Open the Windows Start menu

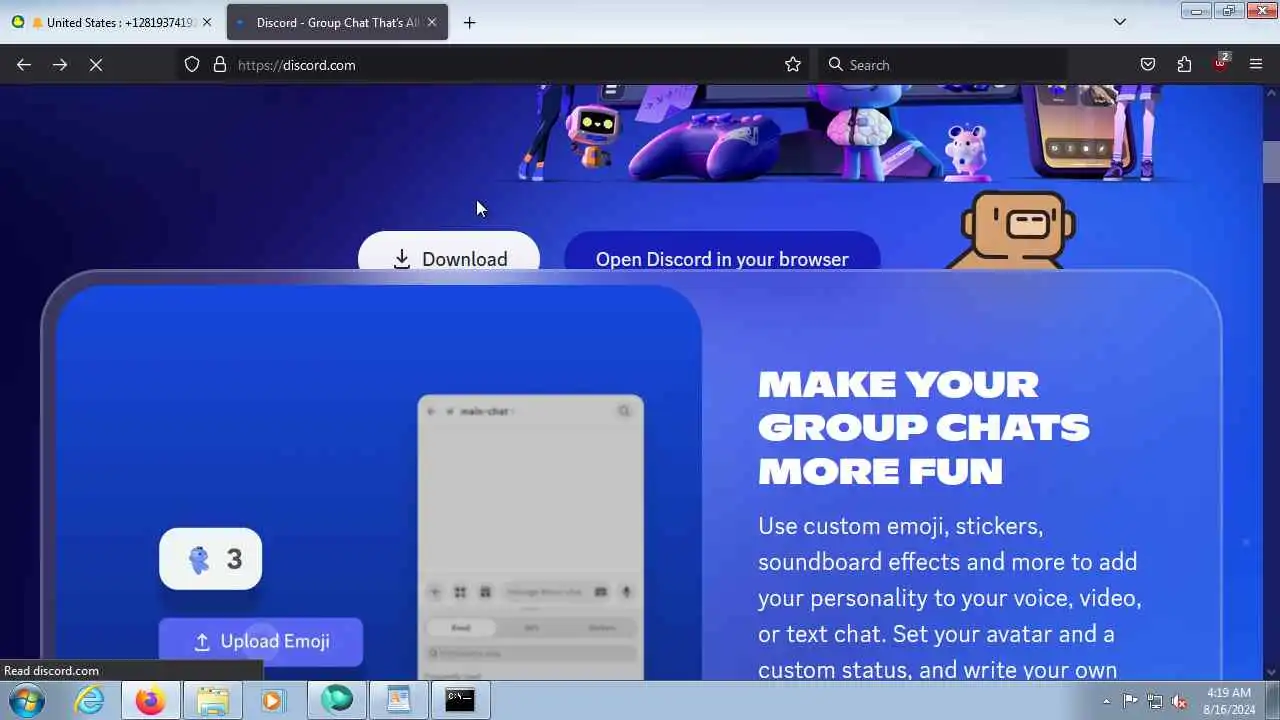tap(28, 700)
